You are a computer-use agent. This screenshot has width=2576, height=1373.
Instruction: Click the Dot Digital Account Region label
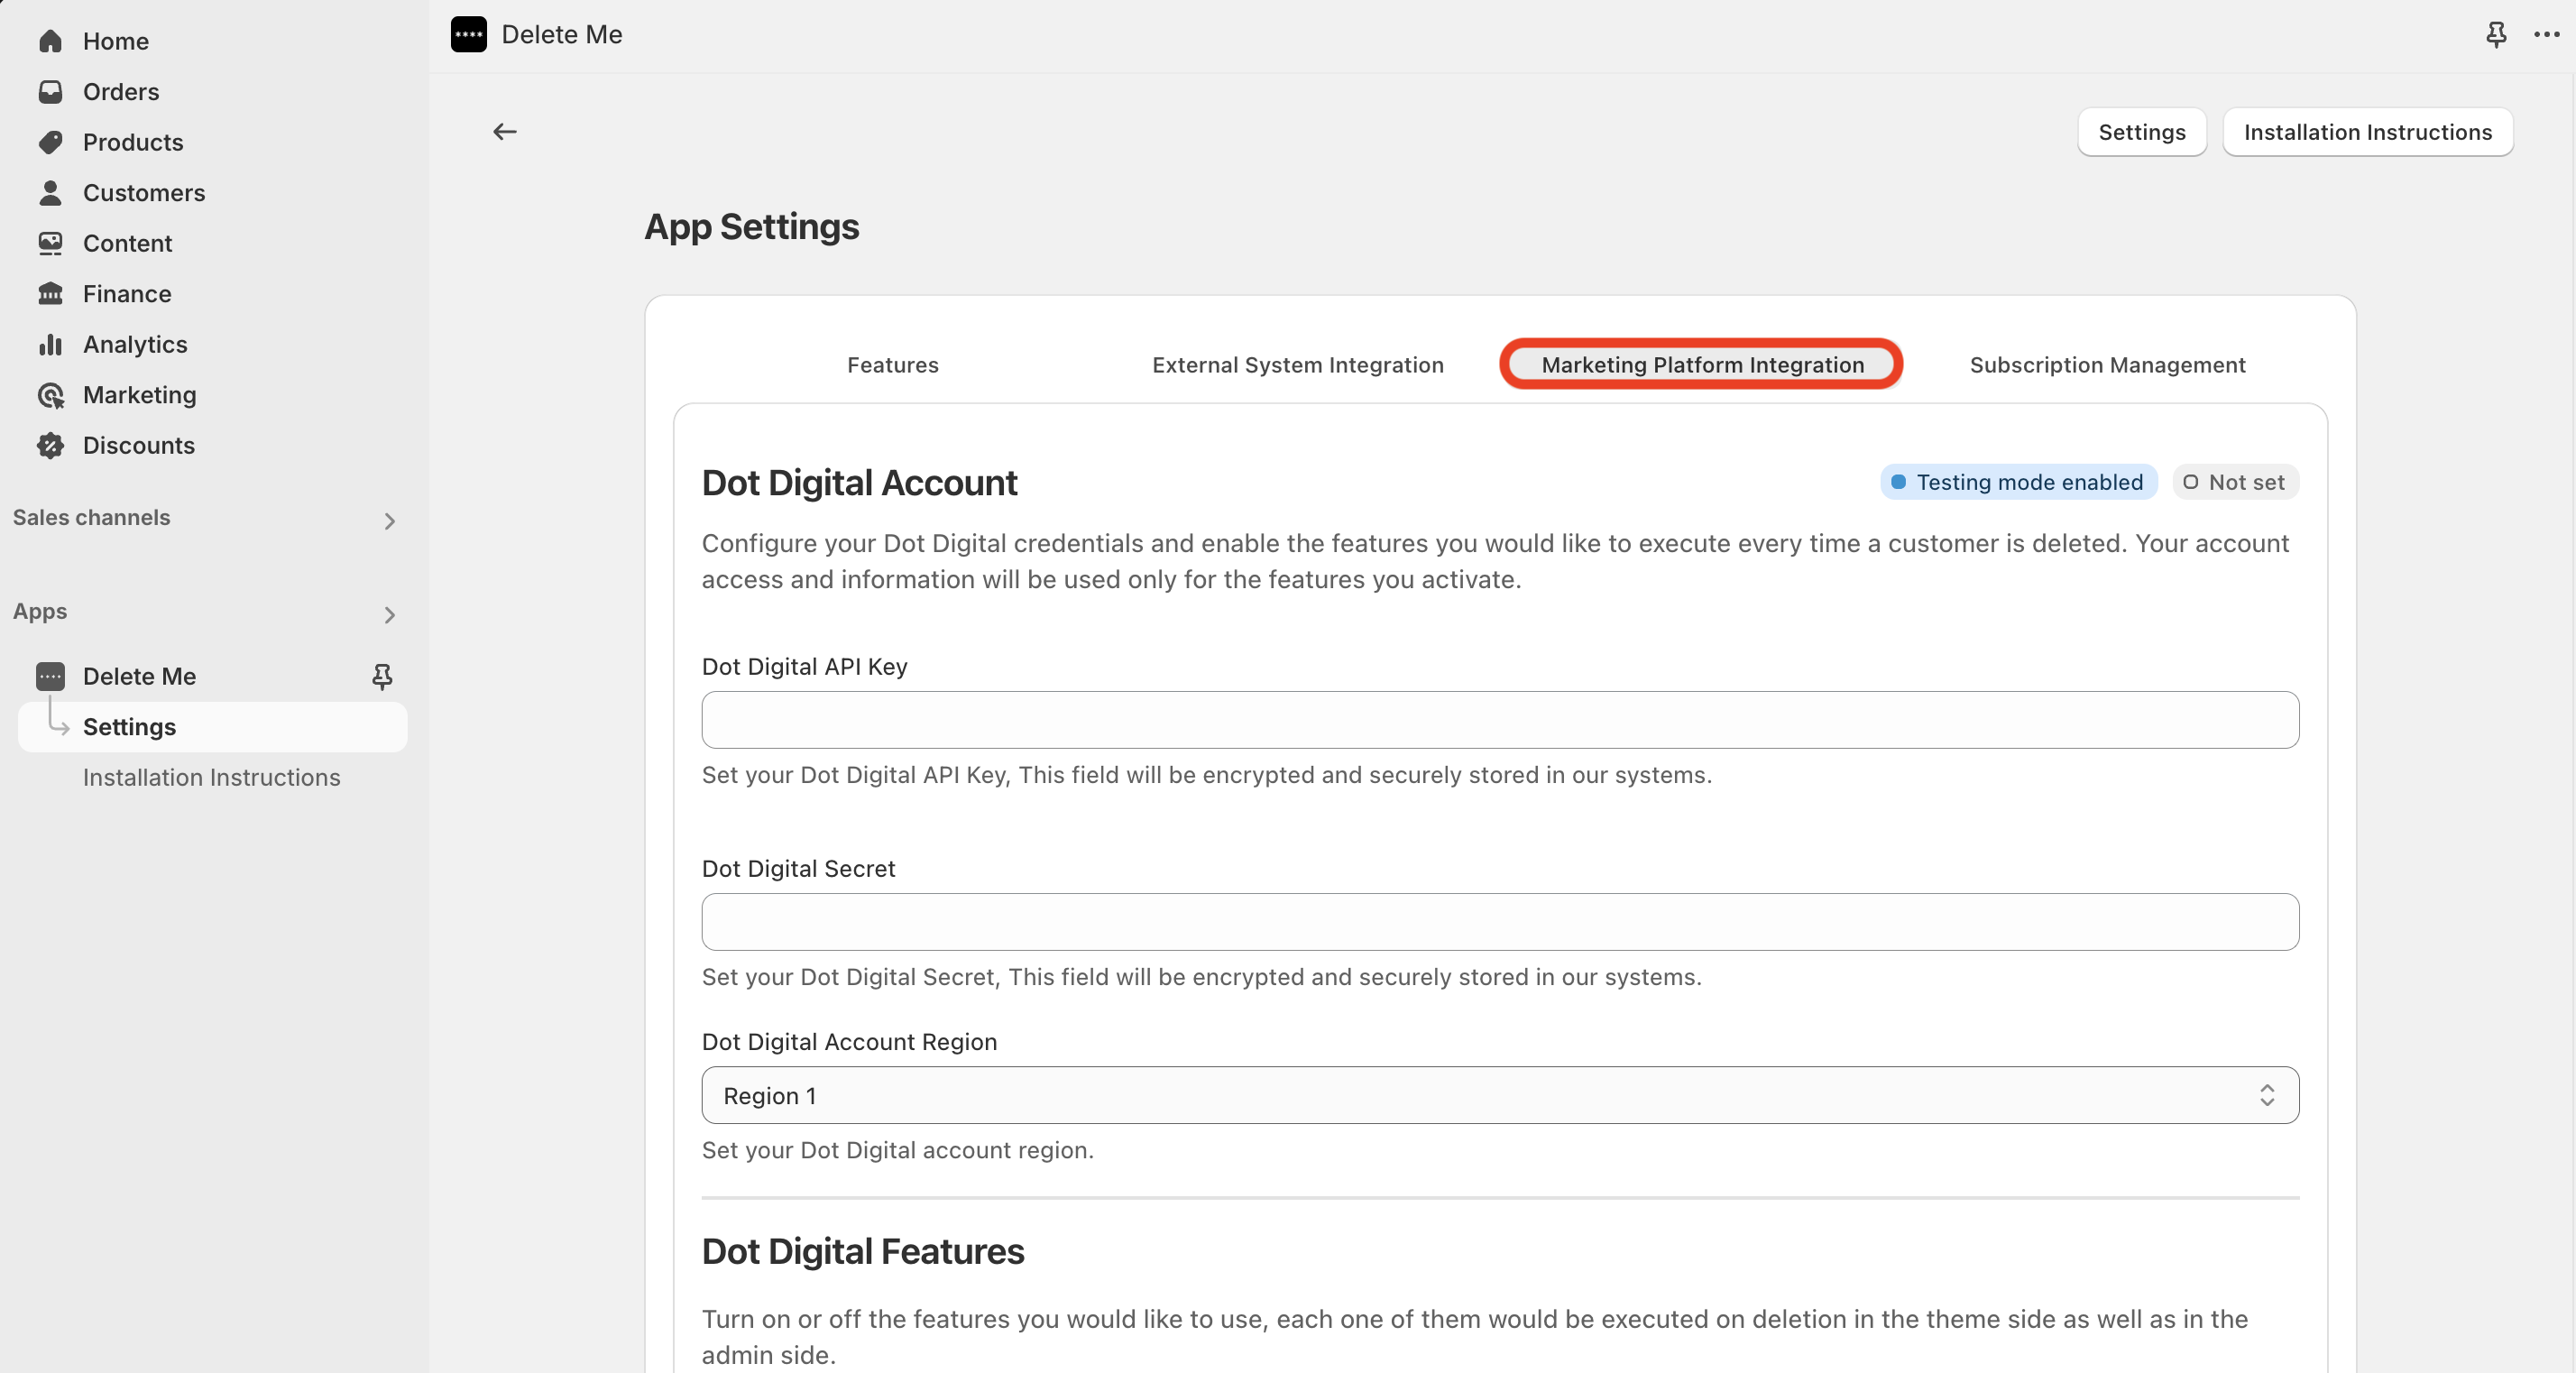click(849, 1041)
